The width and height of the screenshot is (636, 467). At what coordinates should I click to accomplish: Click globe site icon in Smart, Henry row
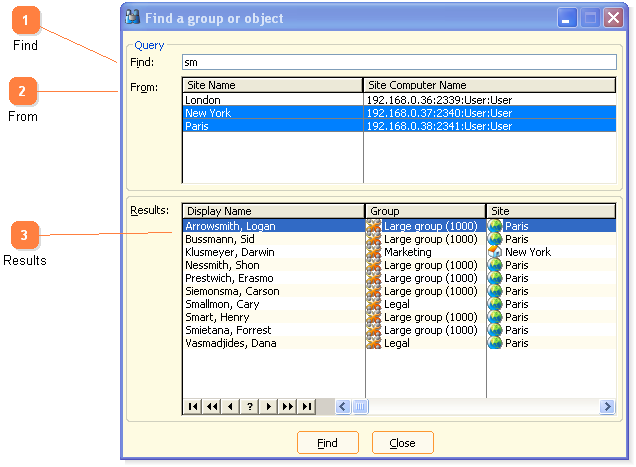495,317
